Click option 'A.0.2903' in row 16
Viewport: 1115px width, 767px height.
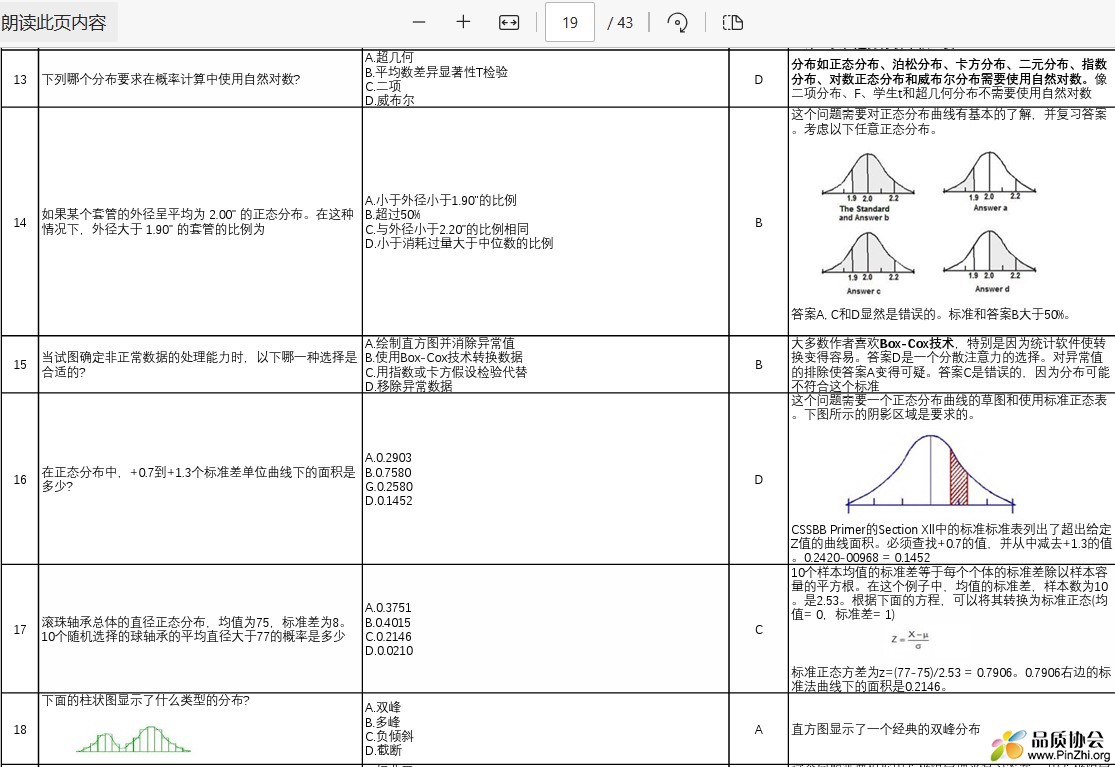[x=388, y=458]
